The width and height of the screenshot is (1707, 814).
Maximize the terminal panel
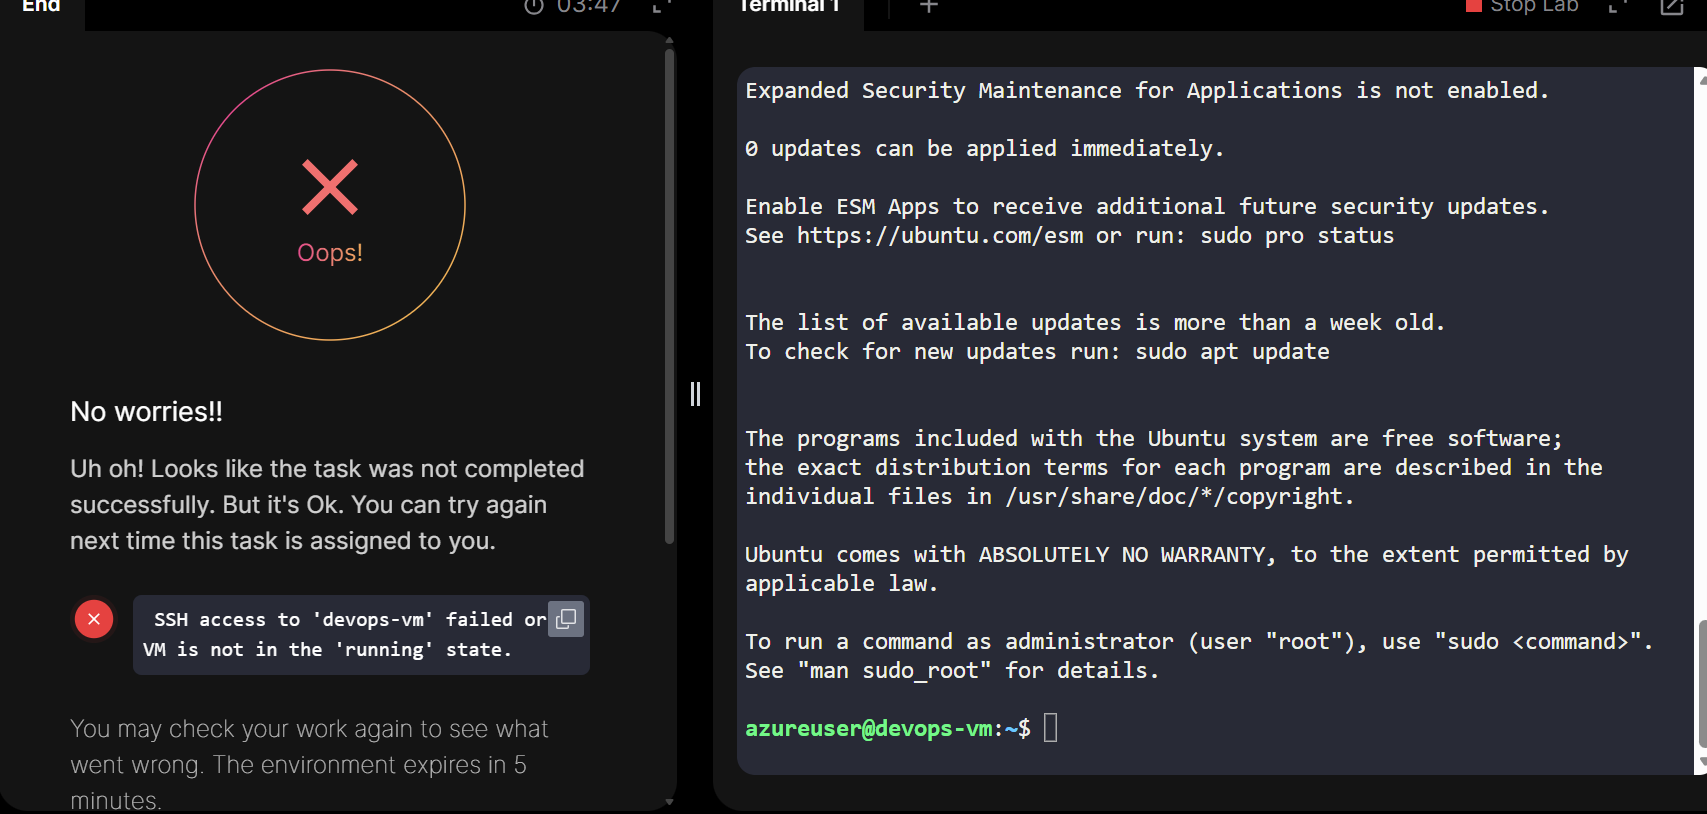(x=1617, y=7)
